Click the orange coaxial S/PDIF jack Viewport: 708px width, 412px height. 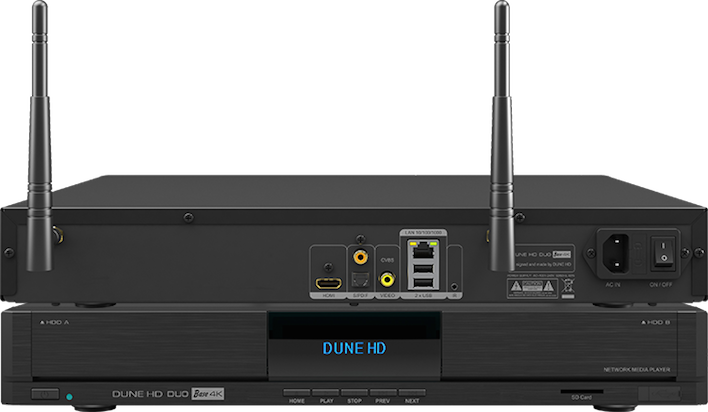360,257
